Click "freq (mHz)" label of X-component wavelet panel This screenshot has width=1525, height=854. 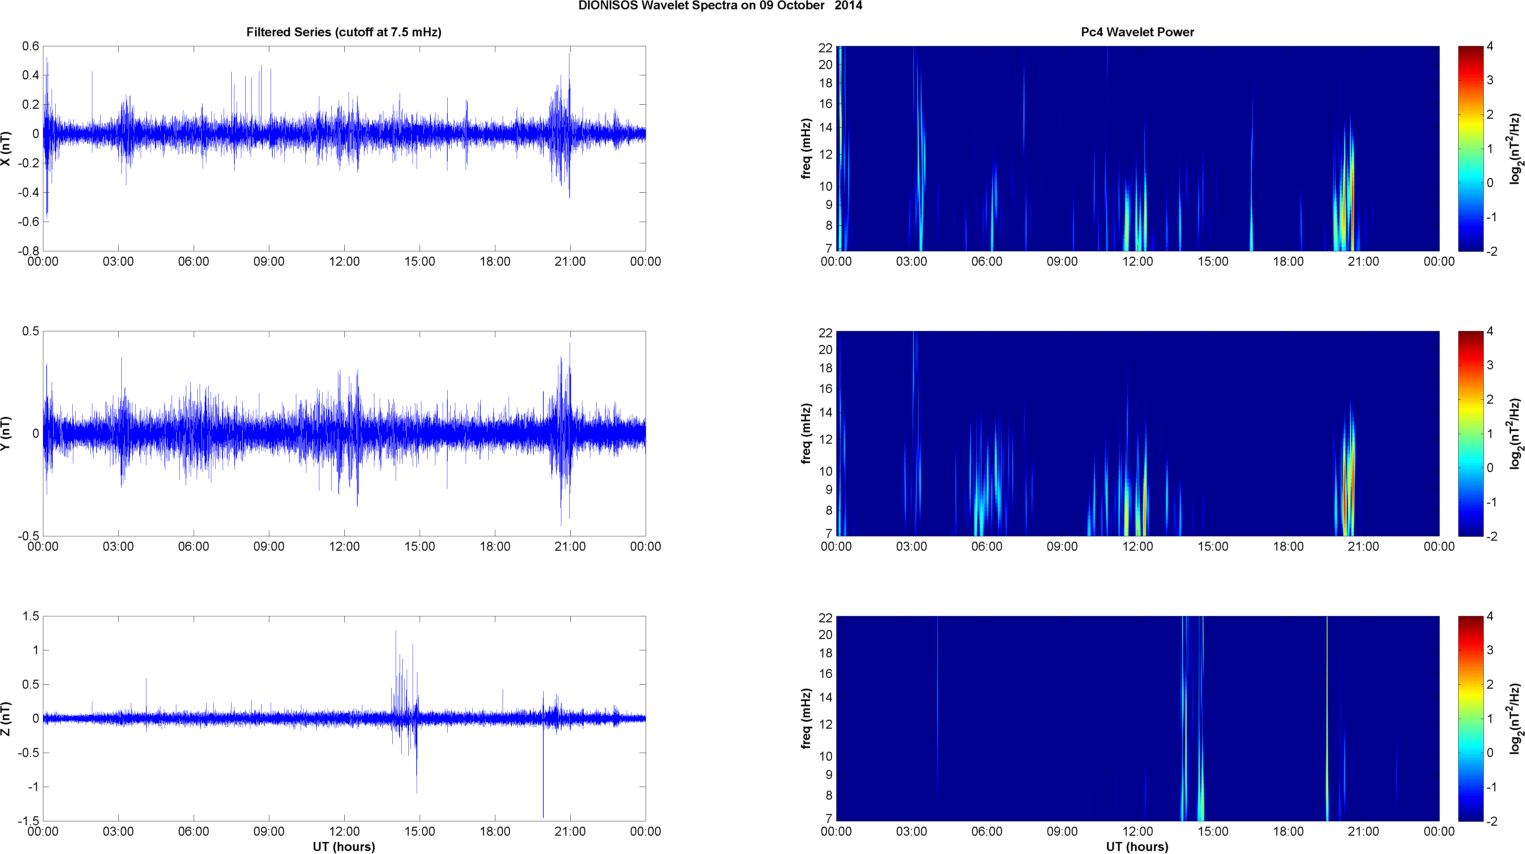[x=806, y=149]
